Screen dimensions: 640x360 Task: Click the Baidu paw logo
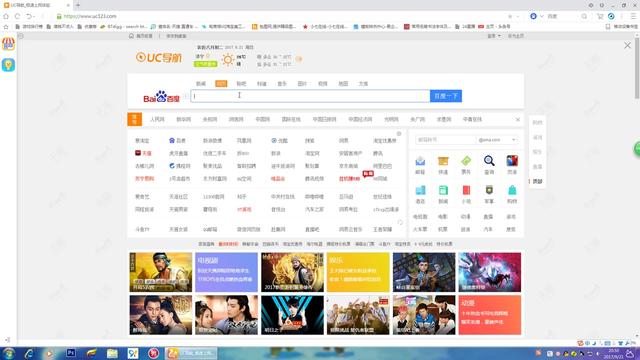[x=162, y=96]
